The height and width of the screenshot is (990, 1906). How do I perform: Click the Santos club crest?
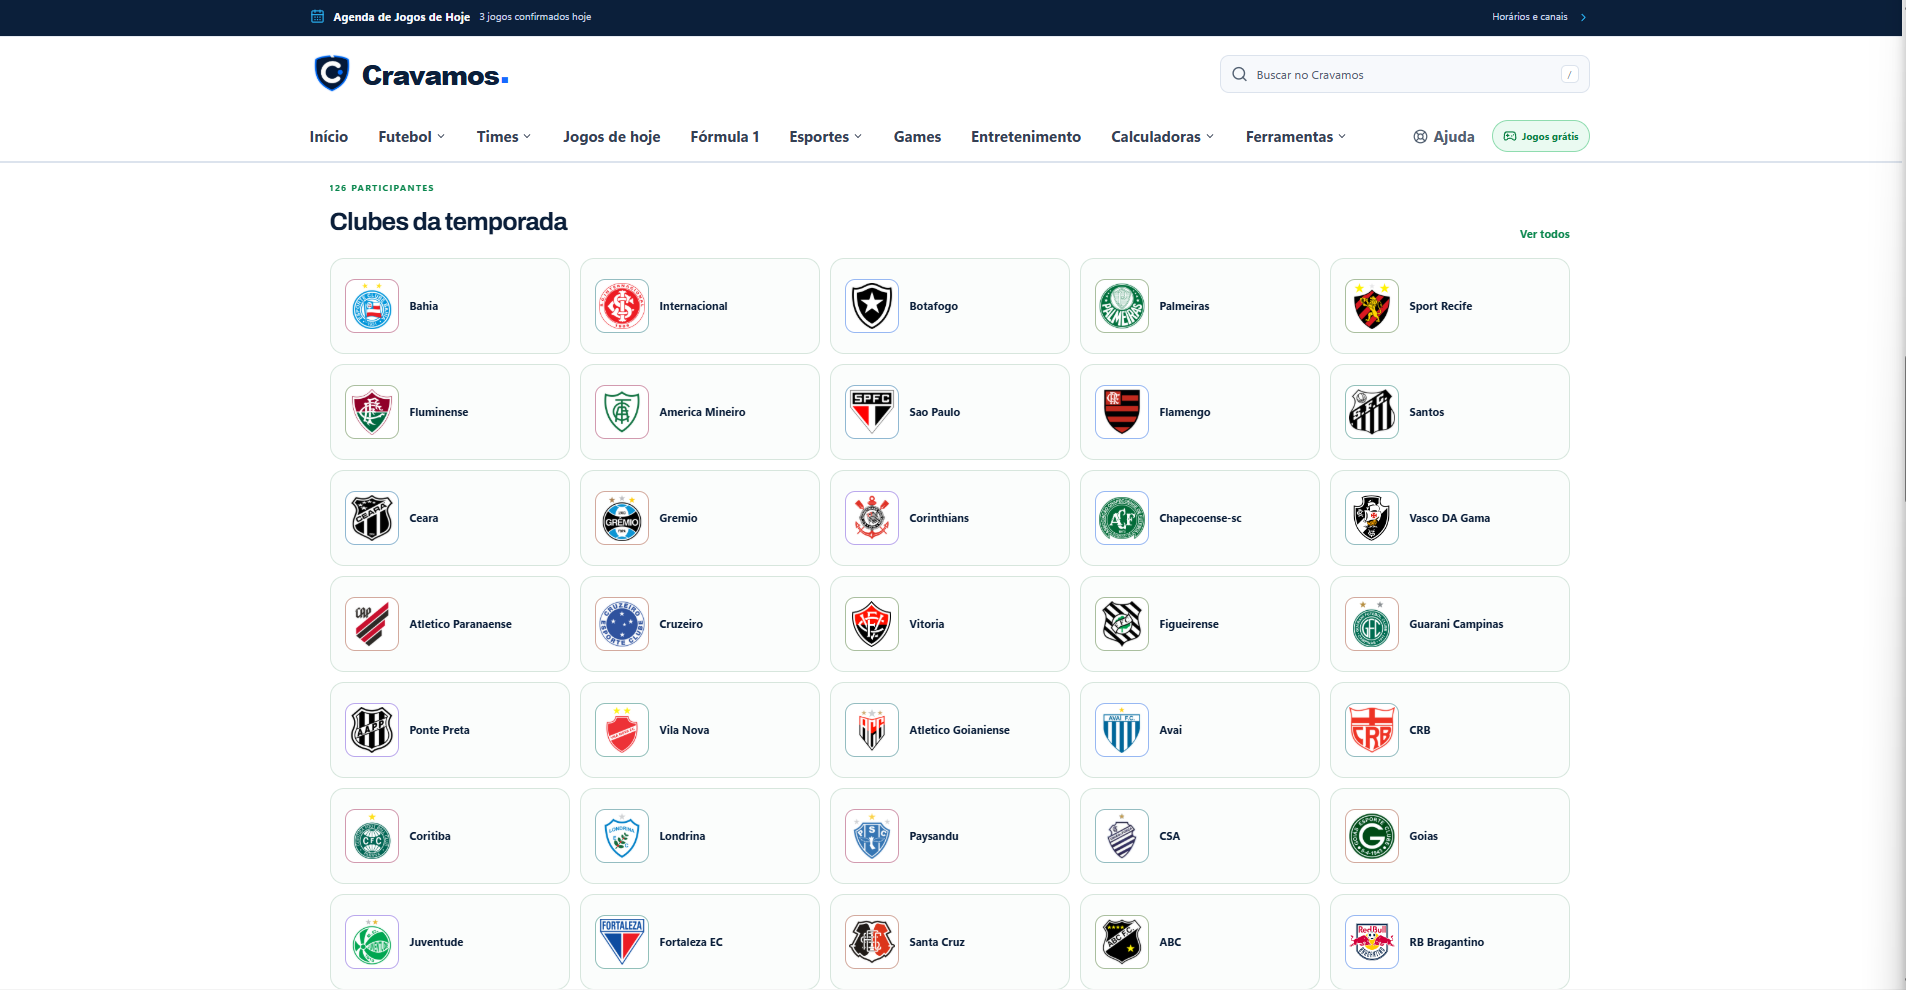click(x=1372, y=412)
